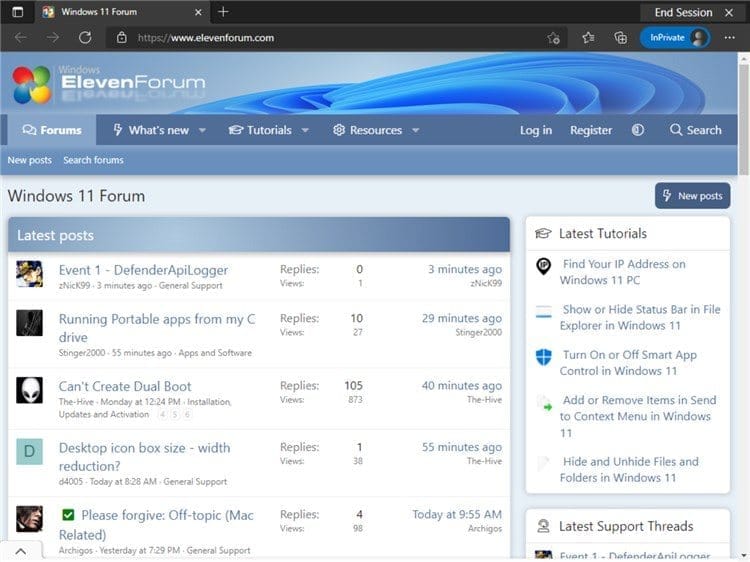Open the Favorites list icon

pyautogui.click(x=588, y=38)
